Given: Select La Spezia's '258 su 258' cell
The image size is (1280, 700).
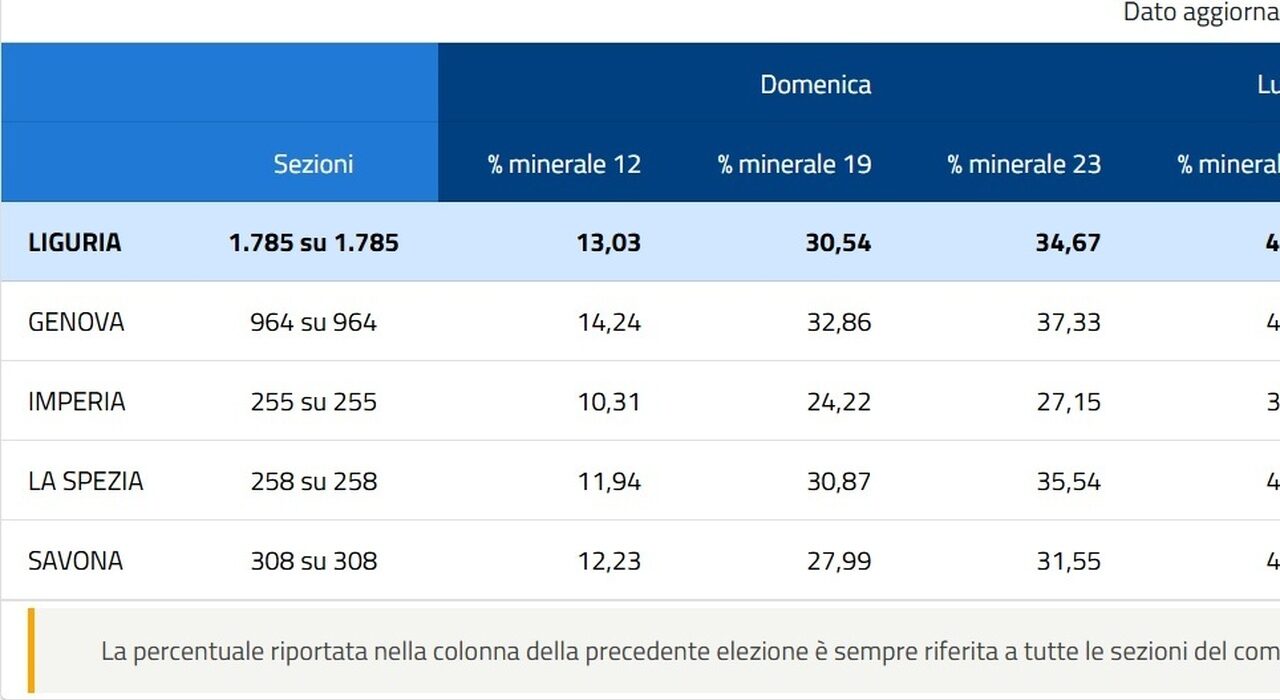Looking at the screenshot, I should pyautogui.click(x=314, y=481).
